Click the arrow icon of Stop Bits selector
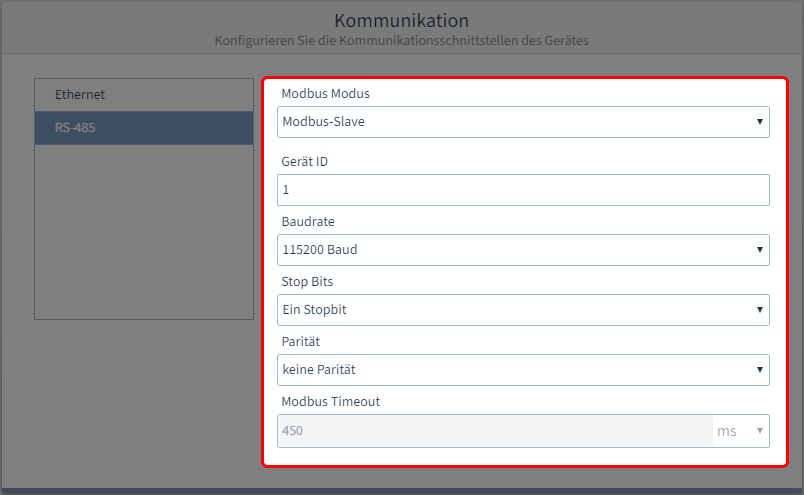 click(x=759, y=310)
